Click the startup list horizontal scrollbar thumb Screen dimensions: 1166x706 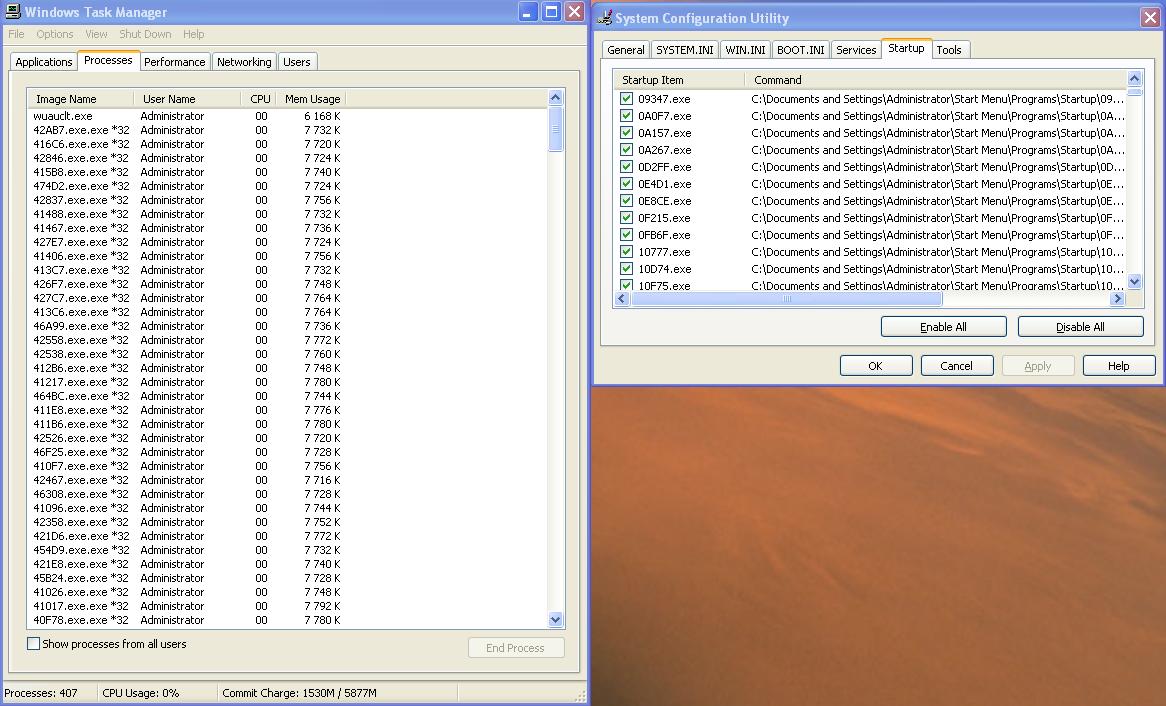[786, 298]
